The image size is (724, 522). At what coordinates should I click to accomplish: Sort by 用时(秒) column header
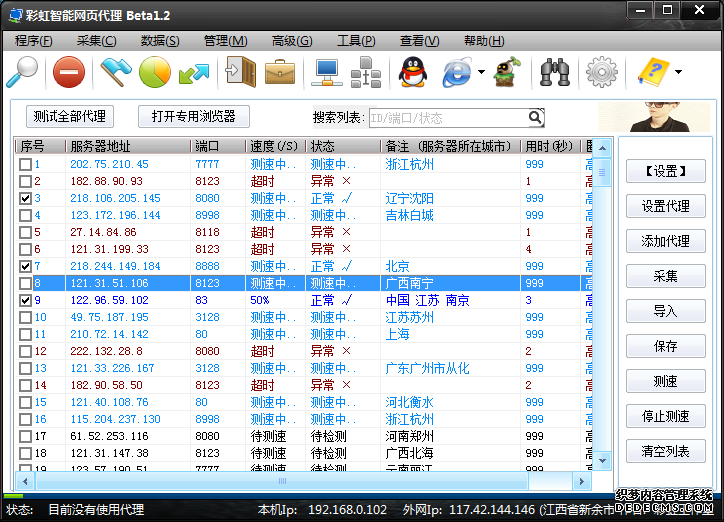coord(550,146)
